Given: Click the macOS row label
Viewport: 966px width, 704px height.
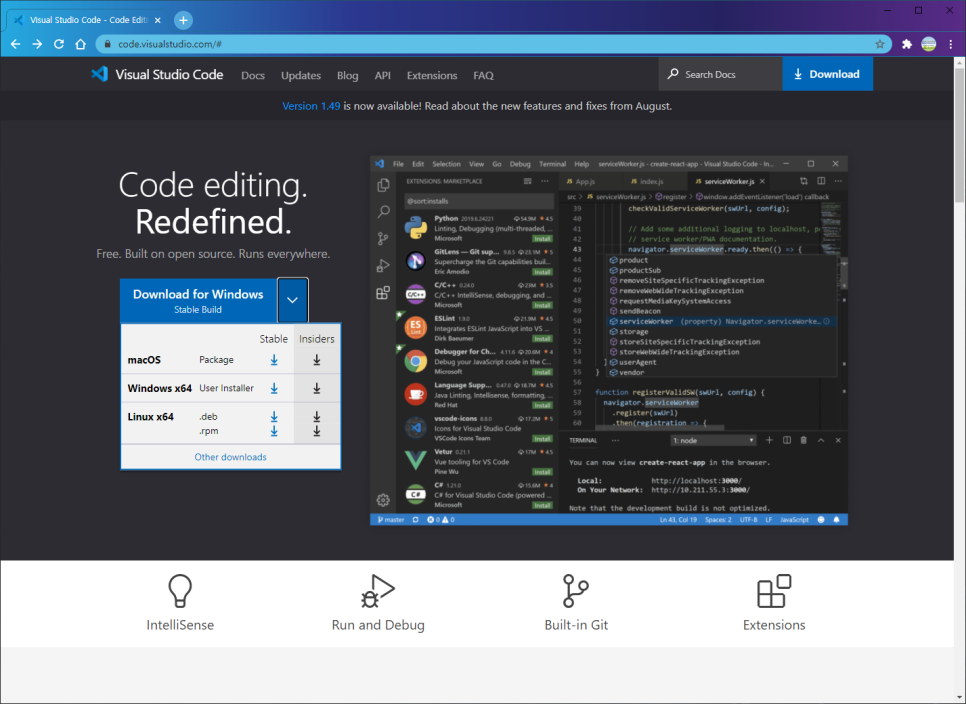Looking at the screenshot, I should [x=144, y=360].
